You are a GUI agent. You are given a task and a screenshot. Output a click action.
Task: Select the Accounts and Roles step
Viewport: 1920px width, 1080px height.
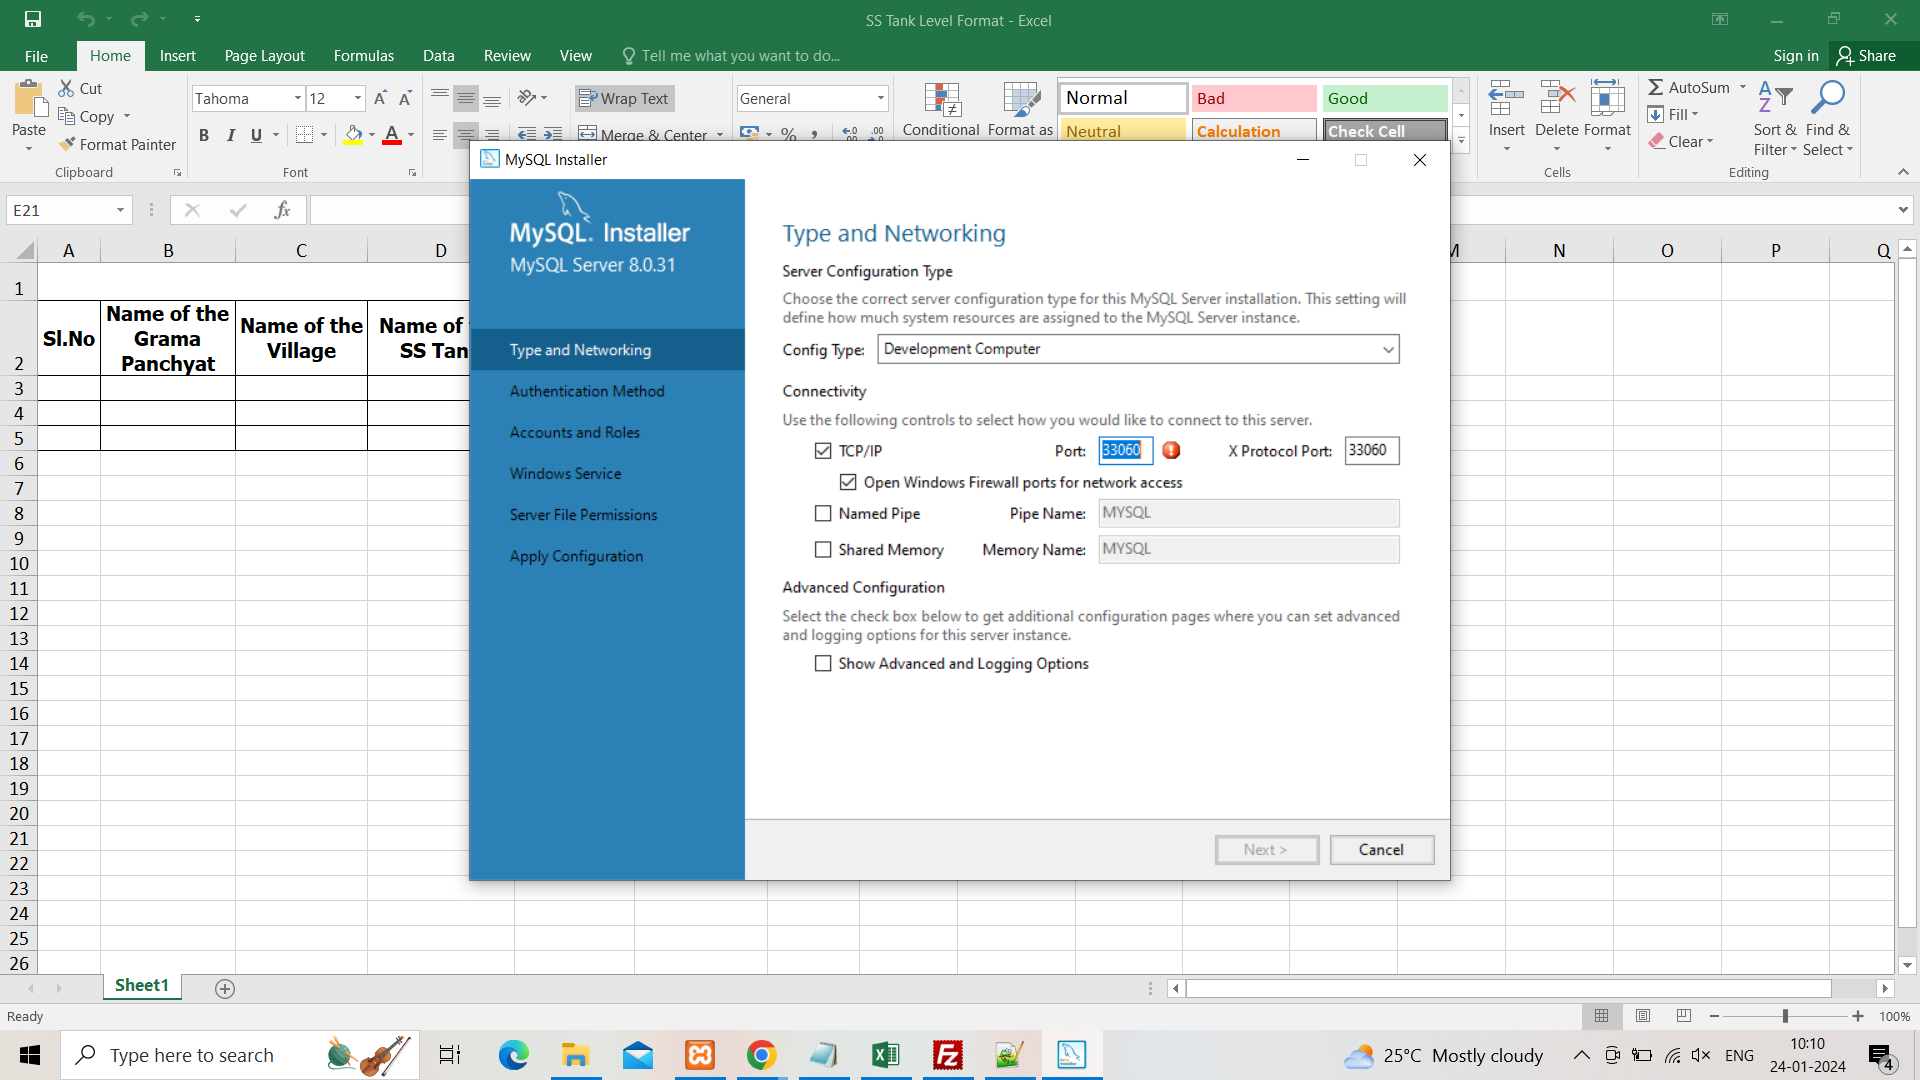pyautogui.click(x=575, y=432)
